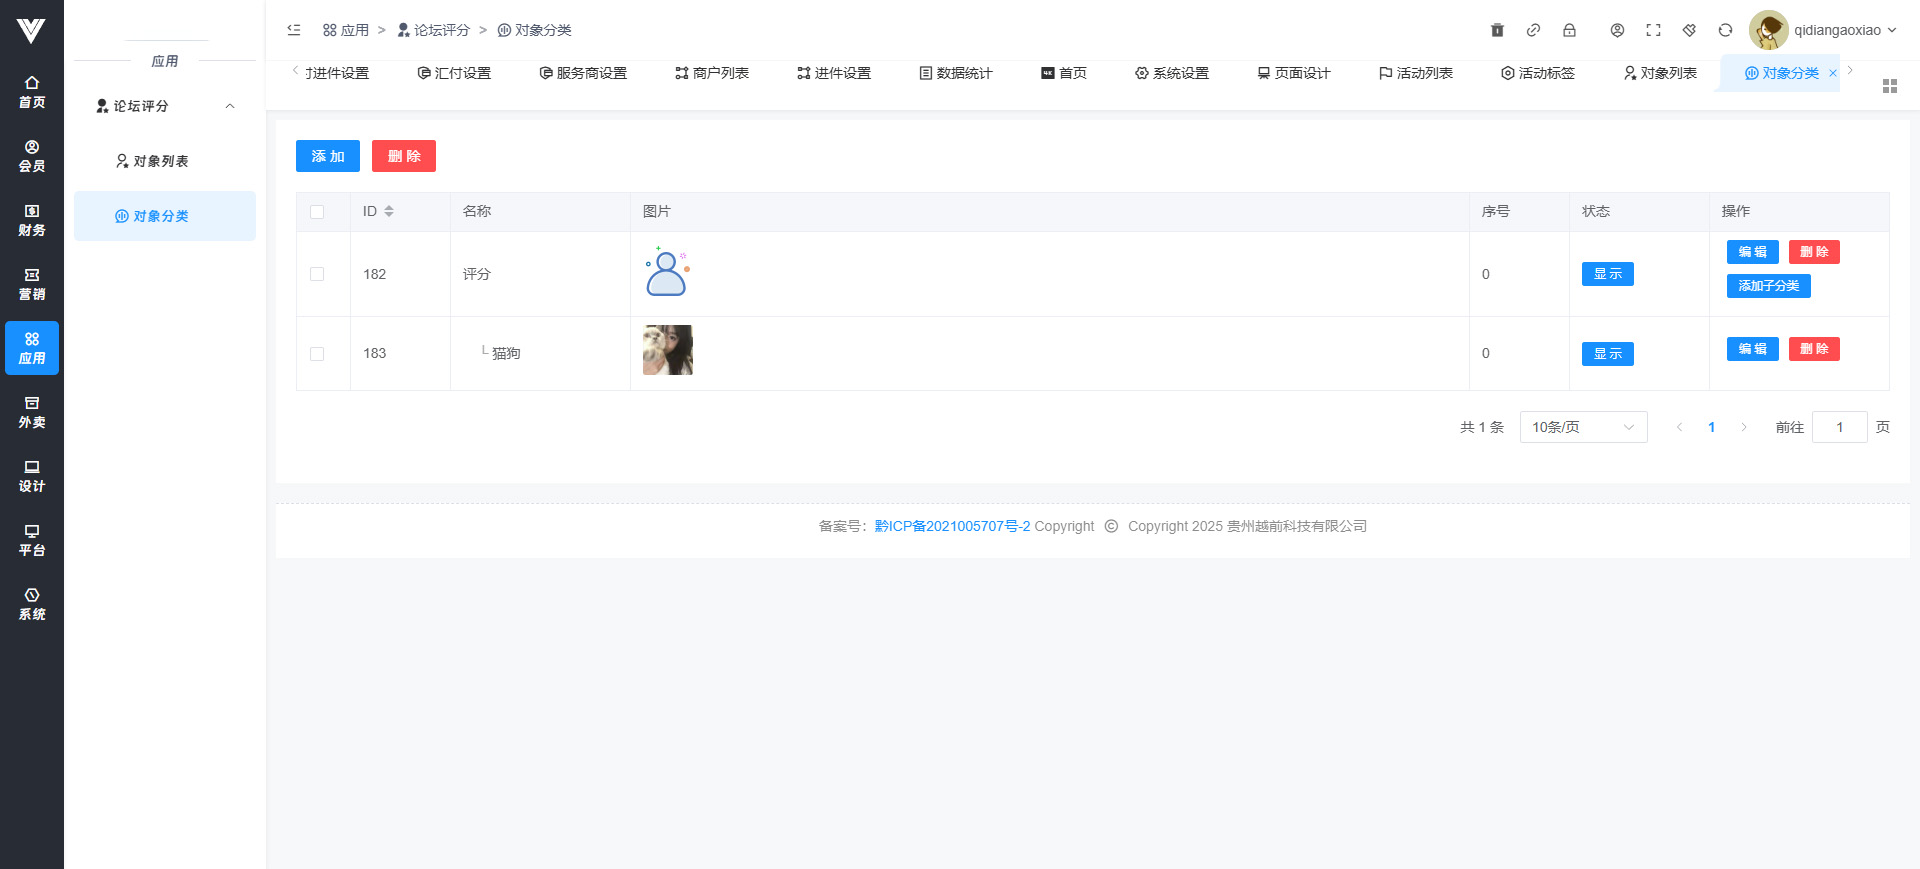Click 添加子分类 for the 评分 row
Image resolution: width=1920 pixels, height=869 pixels.
1767,286
